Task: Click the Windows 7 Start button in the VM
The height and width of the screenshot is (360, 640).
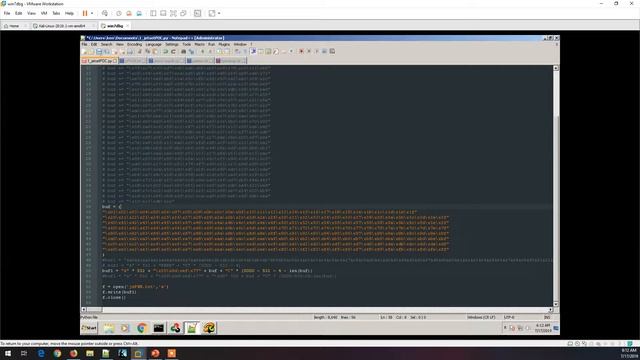Action: coord(89,328)
